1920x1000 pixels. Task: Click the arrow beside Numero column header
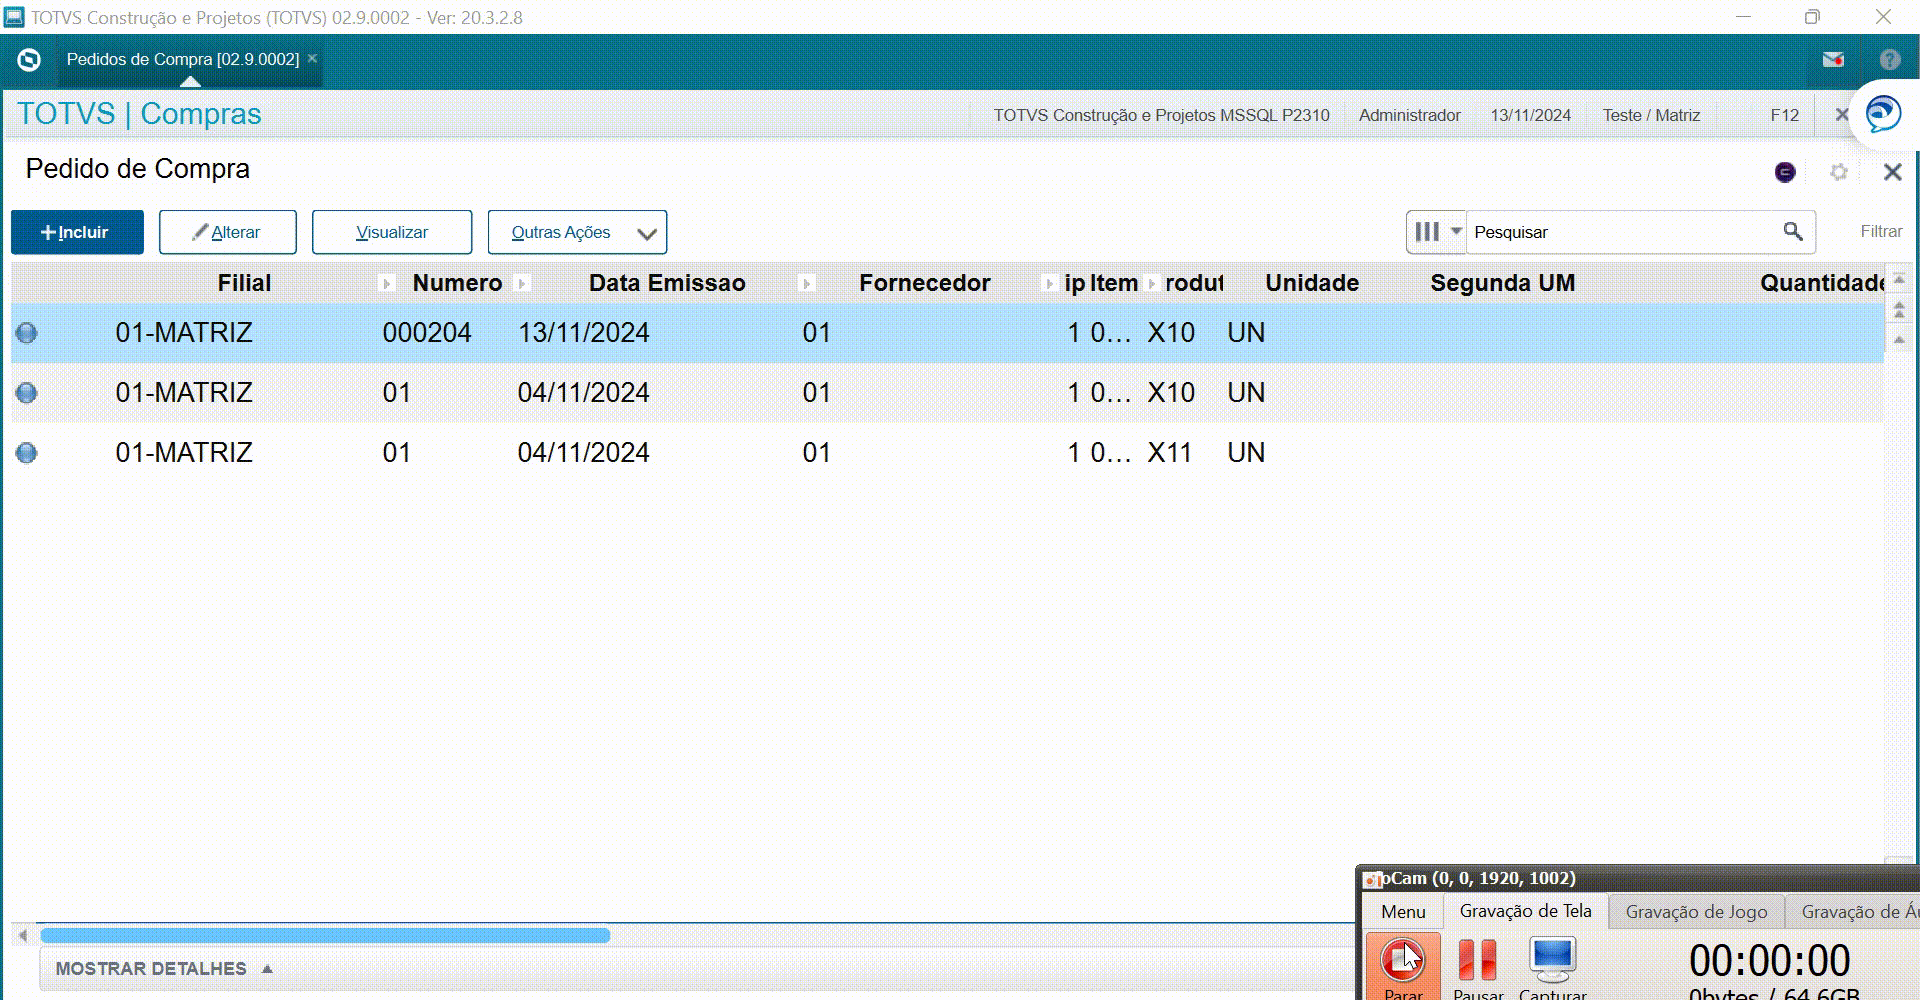point(520,284)
